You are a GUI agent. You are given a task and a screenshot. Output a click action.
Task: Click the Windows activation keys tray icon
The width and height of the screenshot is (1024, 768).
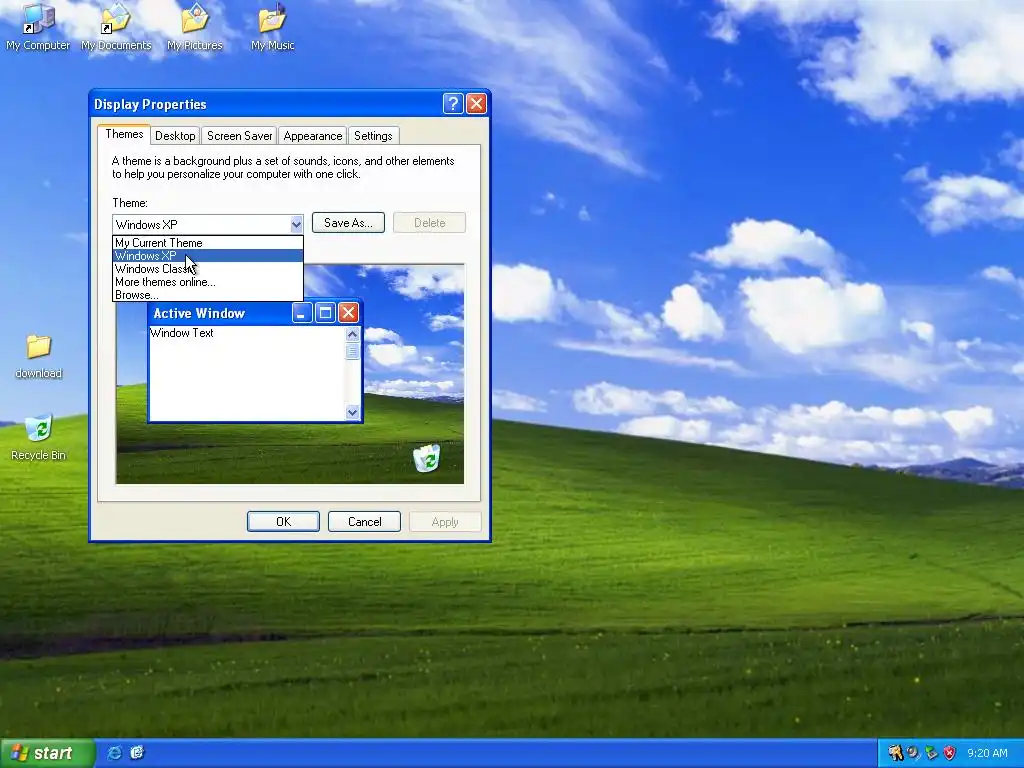click(x=895, y=753)
